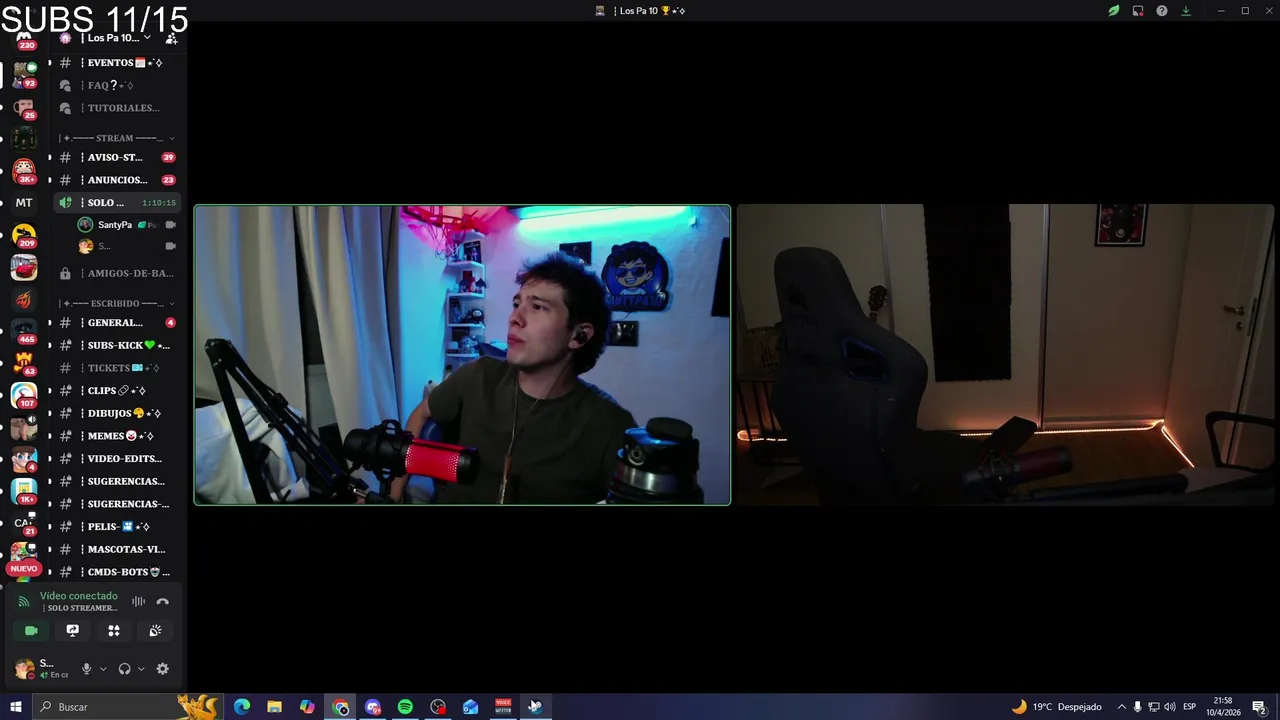Click the 'Video conectado' connection status
Viewport: 1280px width, 720px height.
point(78,596)
